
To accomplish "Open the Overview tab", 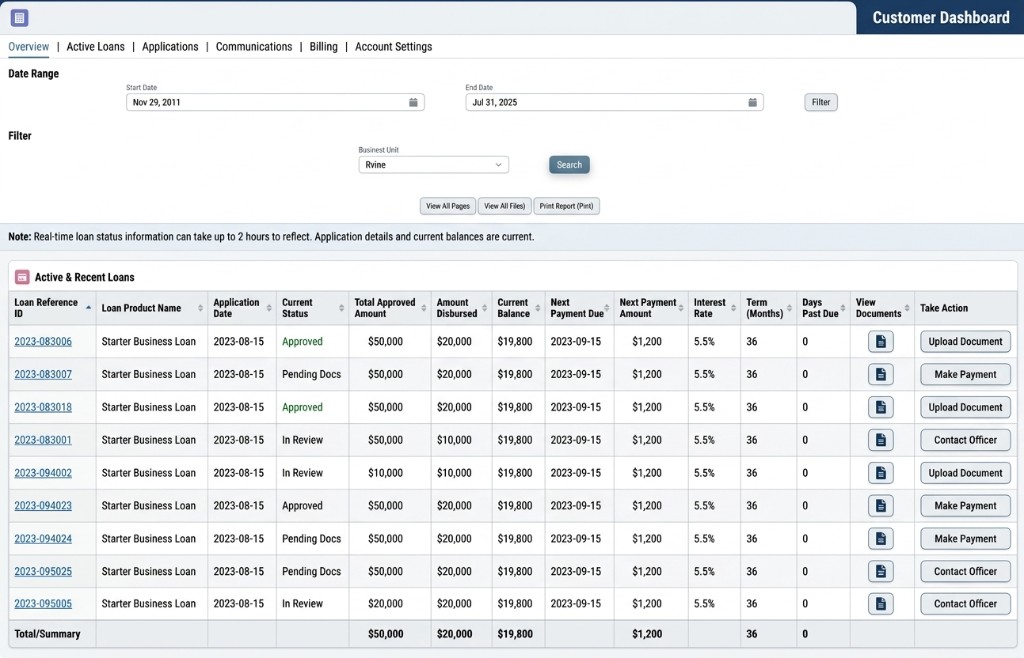I will (x=29, y=47).
